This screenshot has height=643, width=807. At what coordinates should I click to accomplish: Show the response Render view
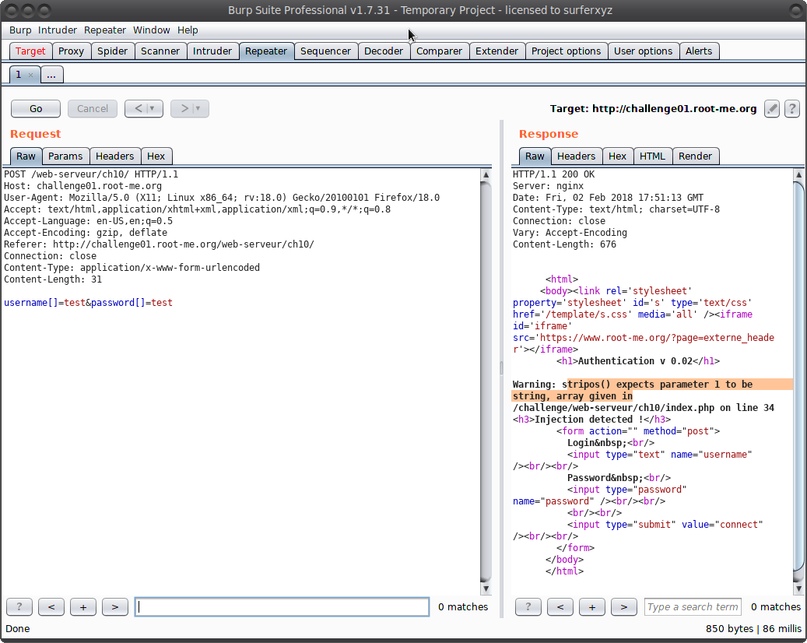(695, 156)
